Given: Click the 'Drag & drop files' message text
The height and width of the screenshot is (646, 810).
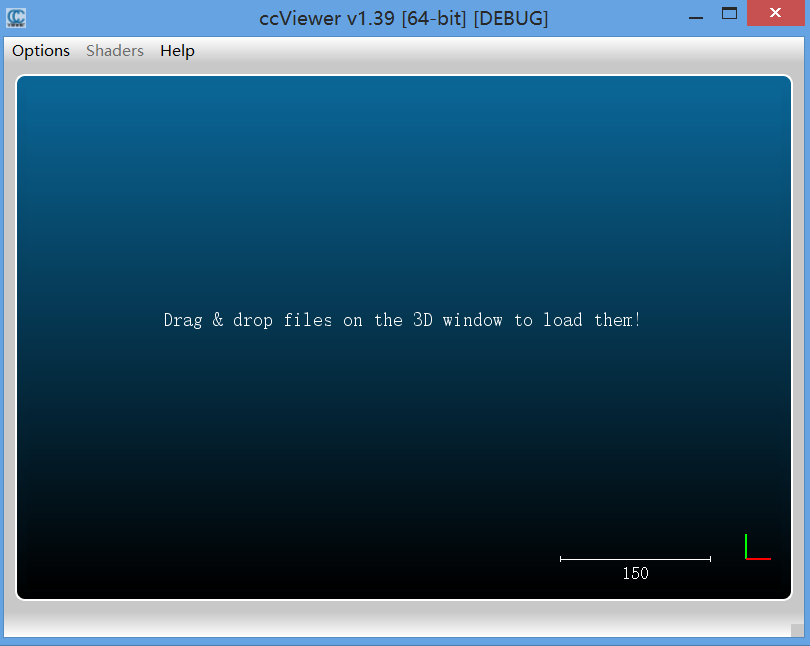Looking at the screenshot, I should pyautogui.click(x=402, y=320).
